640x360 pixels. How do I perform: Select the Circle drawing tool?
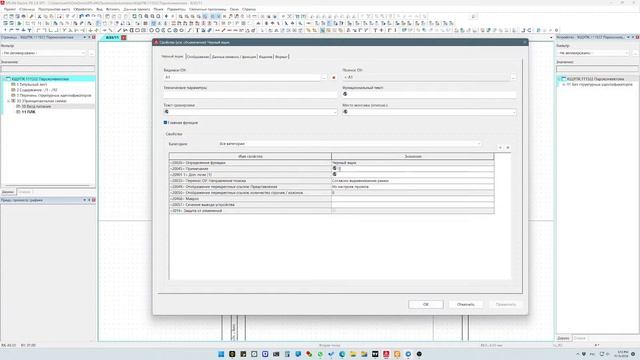(151, 30)
